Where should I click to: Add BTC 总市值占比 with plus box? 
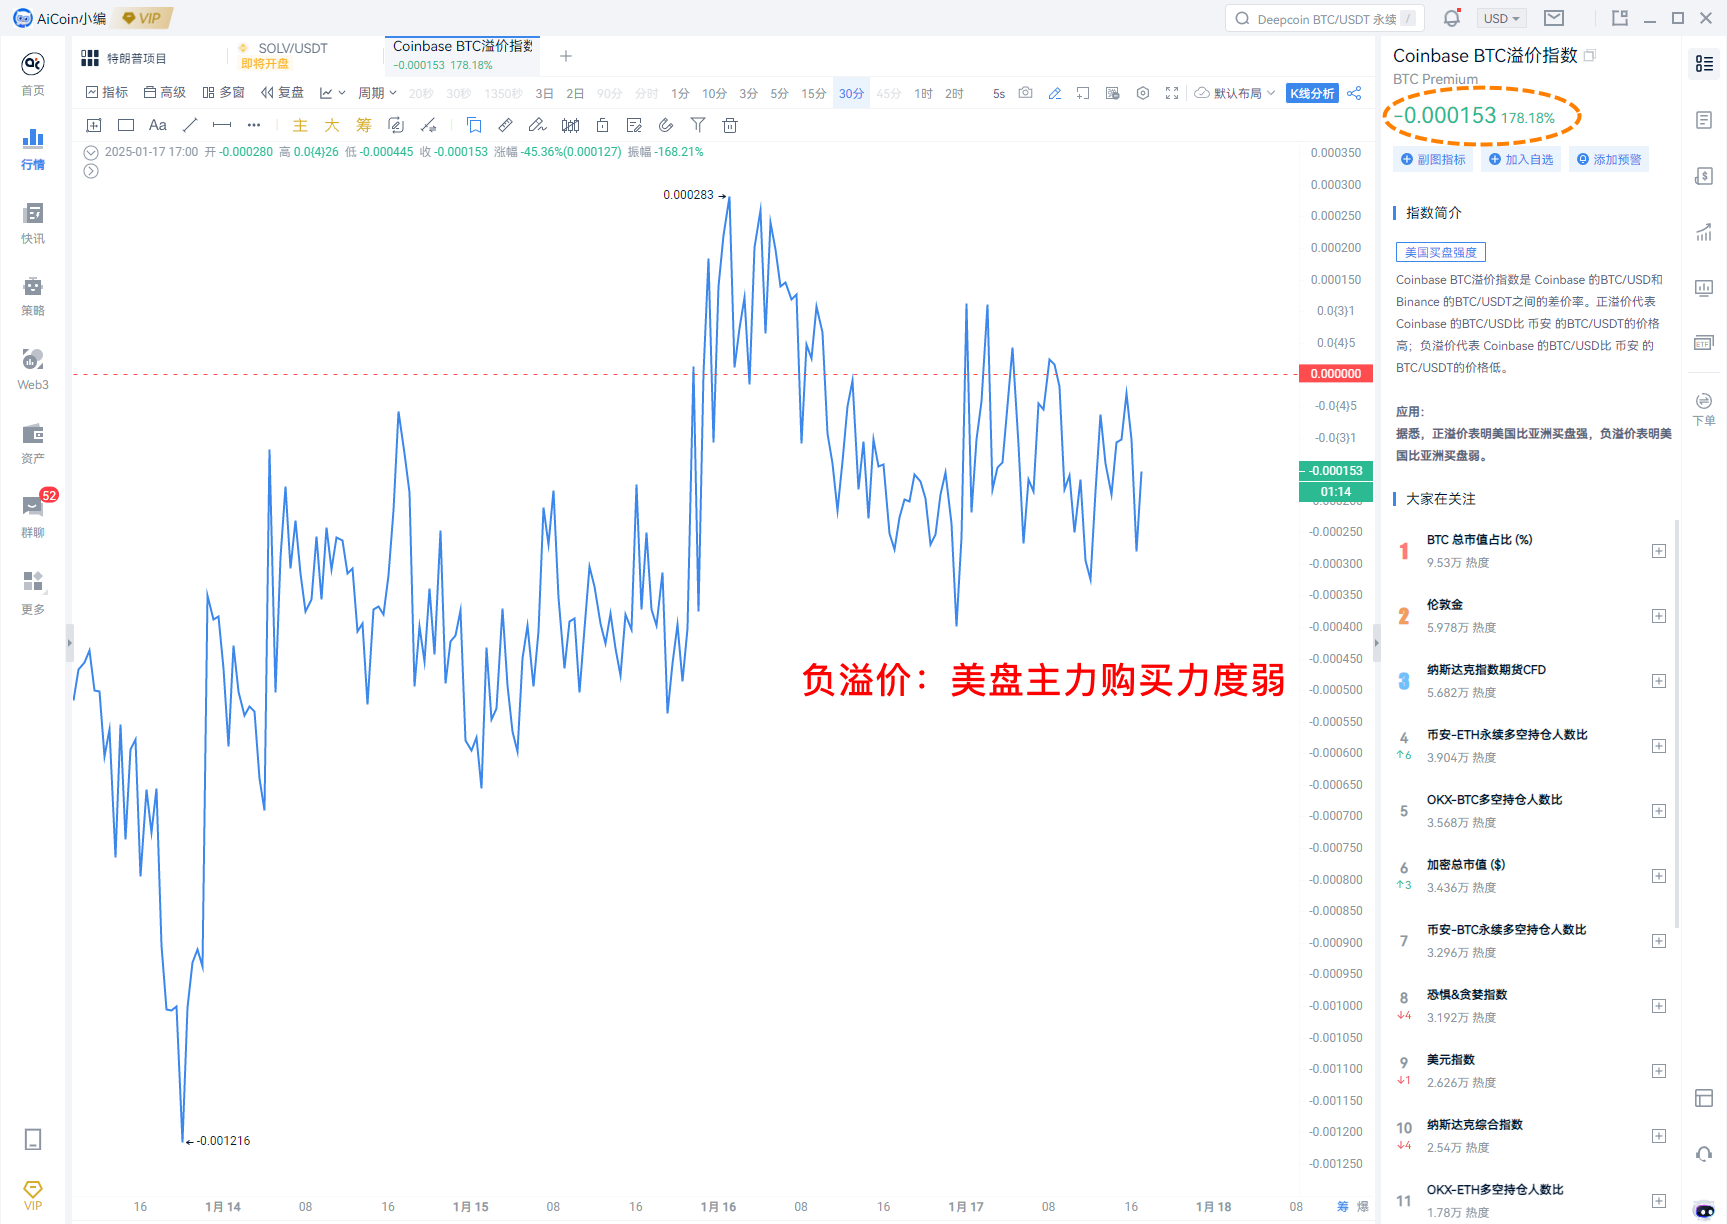1659,551
